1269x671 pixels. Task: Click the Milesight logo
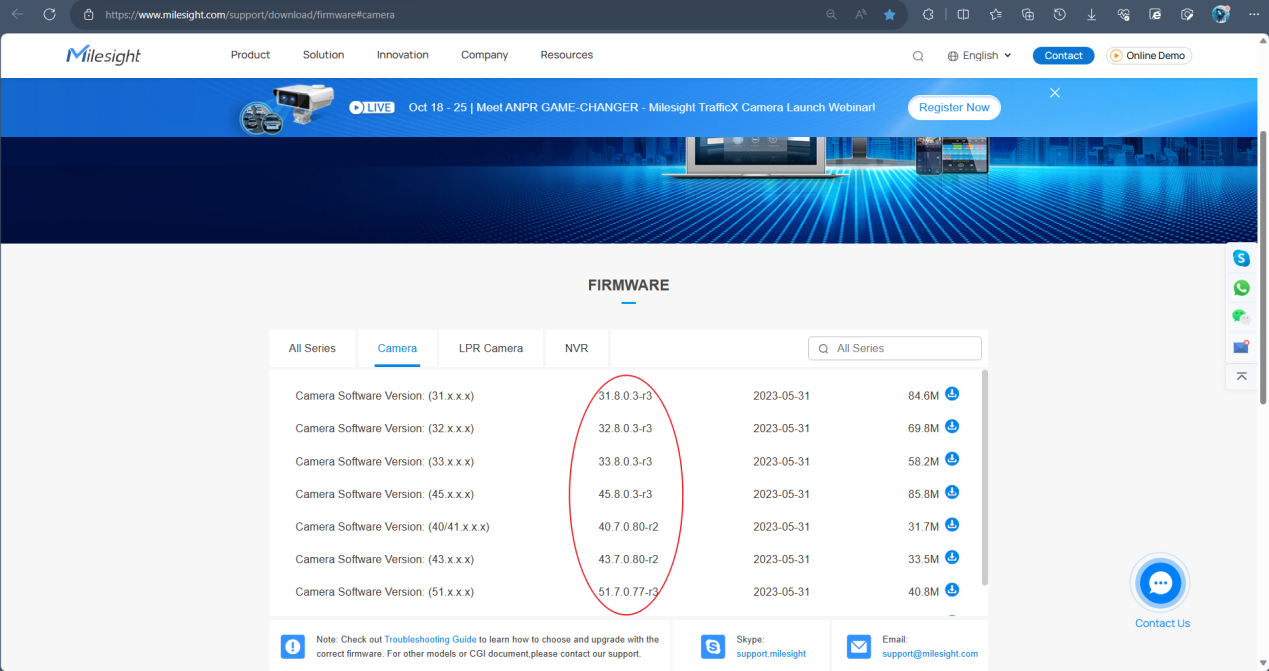pos(103,55)
